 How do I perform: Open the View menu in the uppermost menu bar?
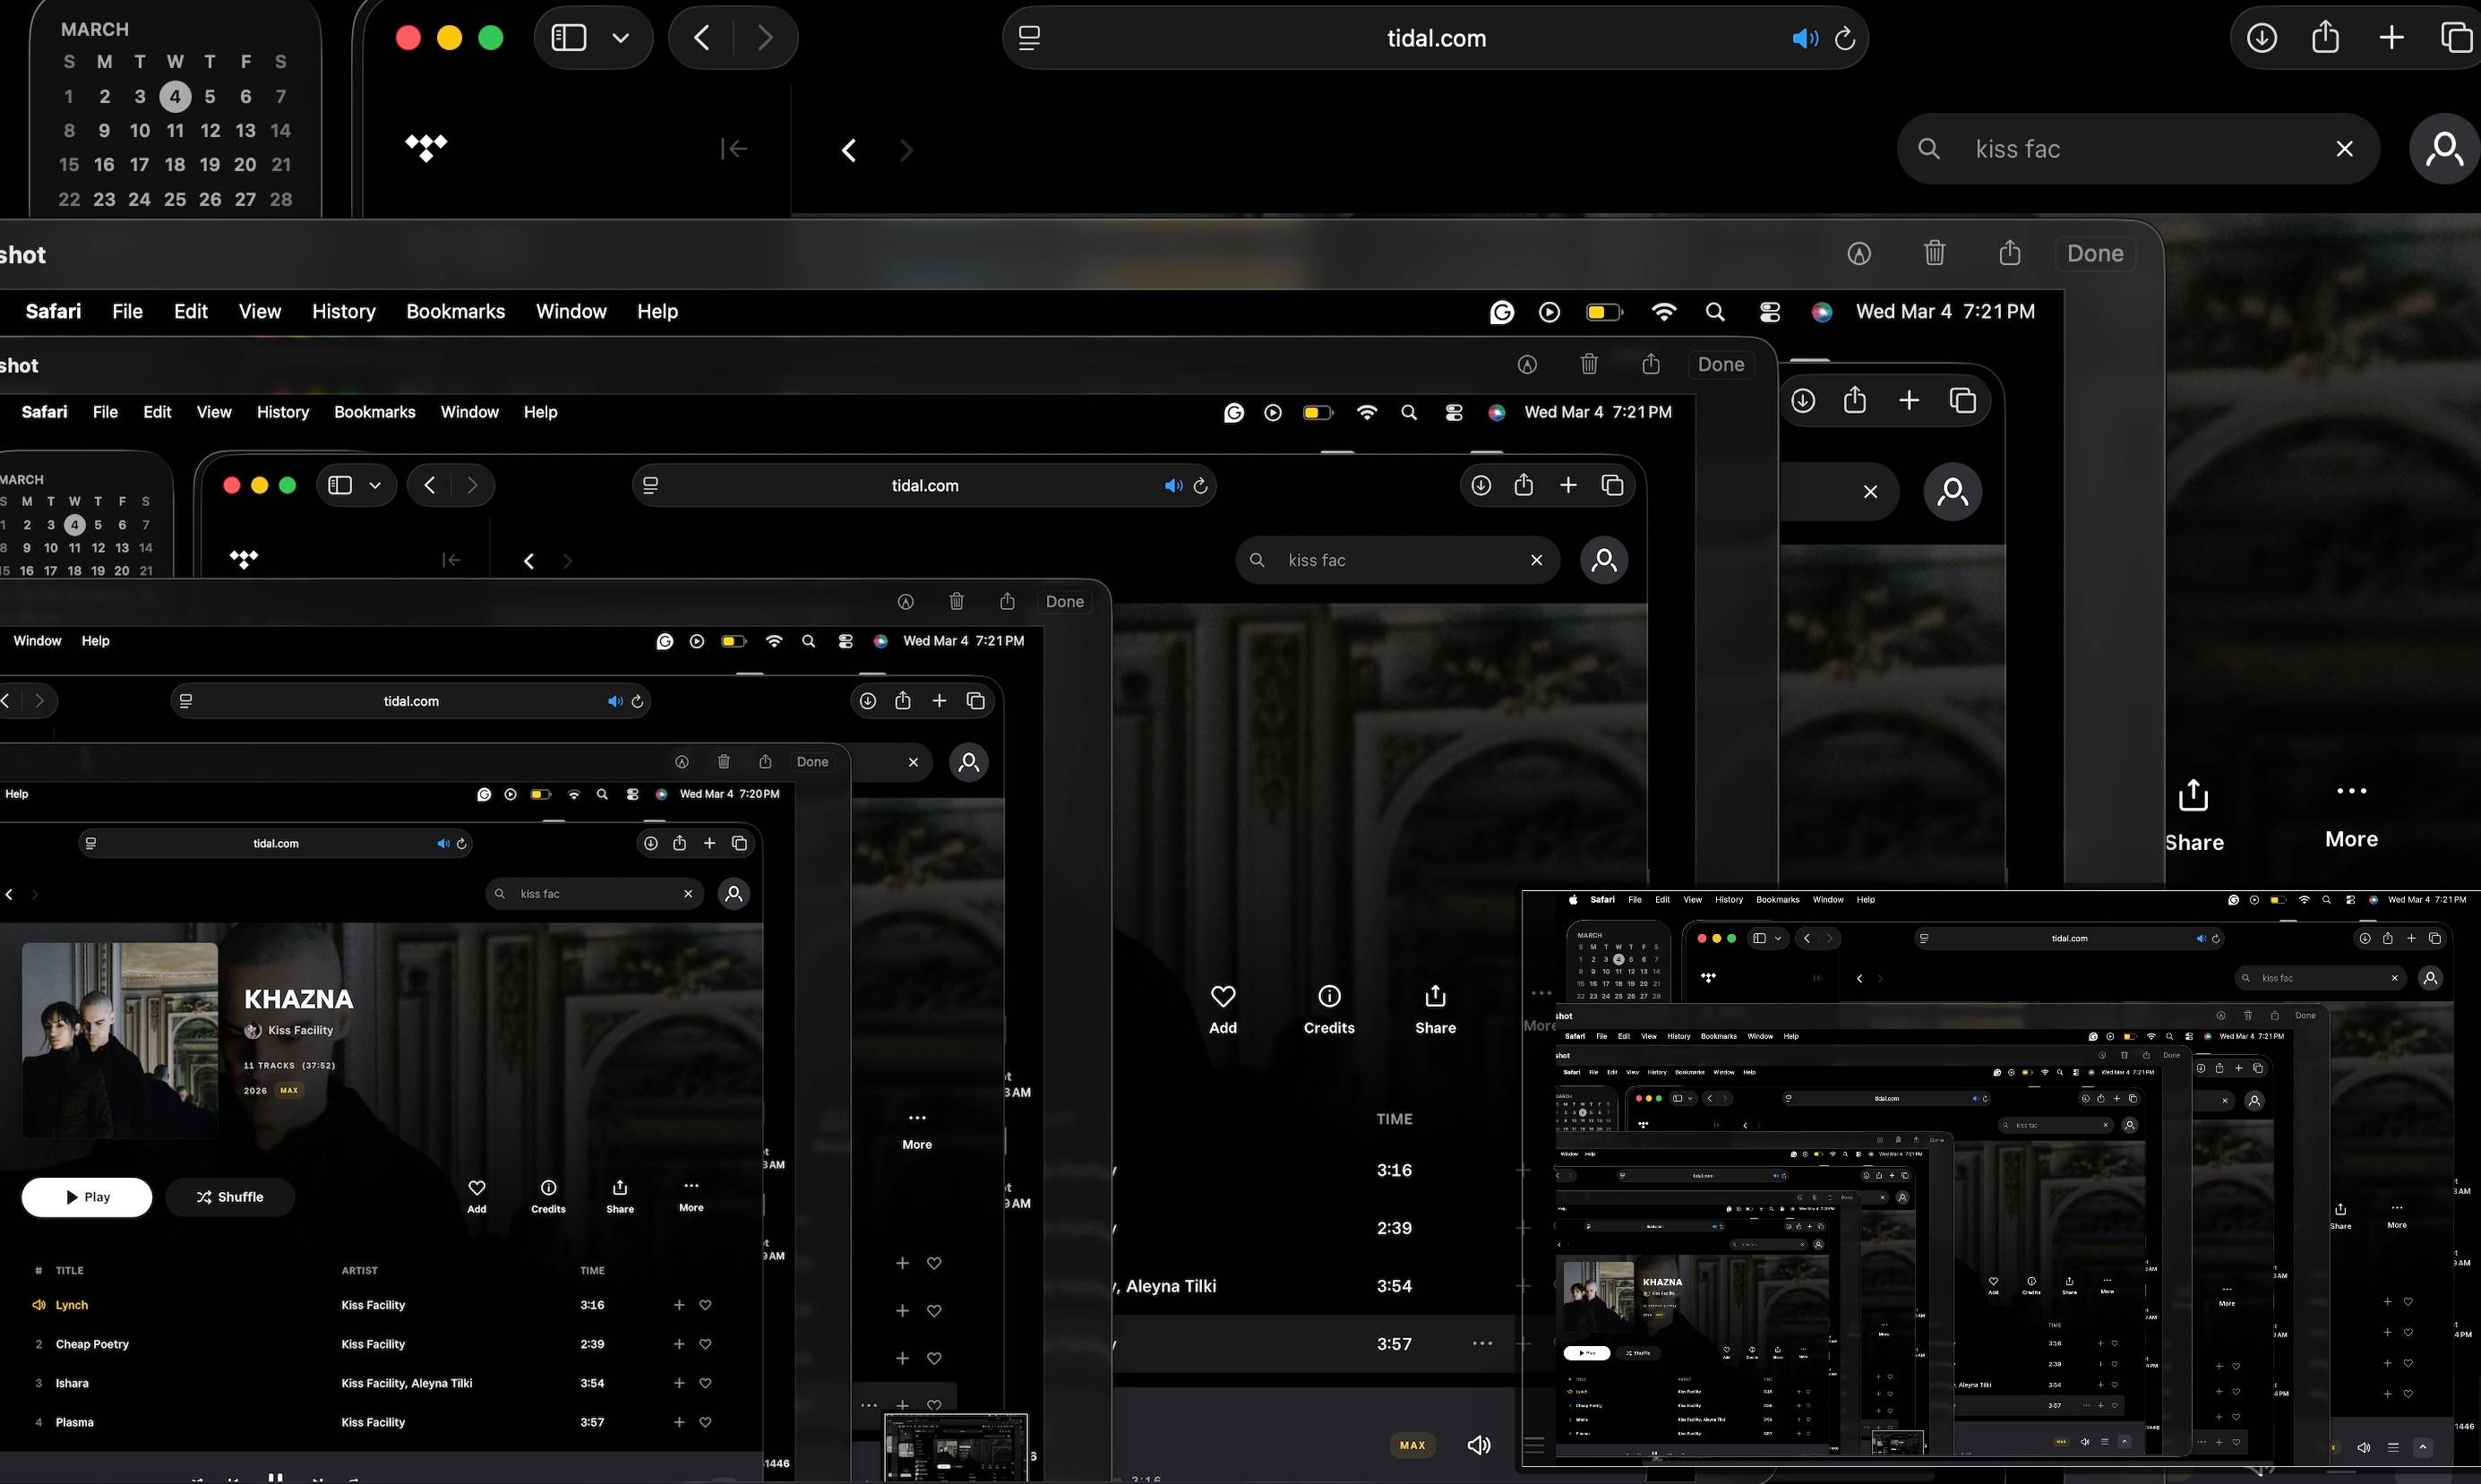click(260, 312)
